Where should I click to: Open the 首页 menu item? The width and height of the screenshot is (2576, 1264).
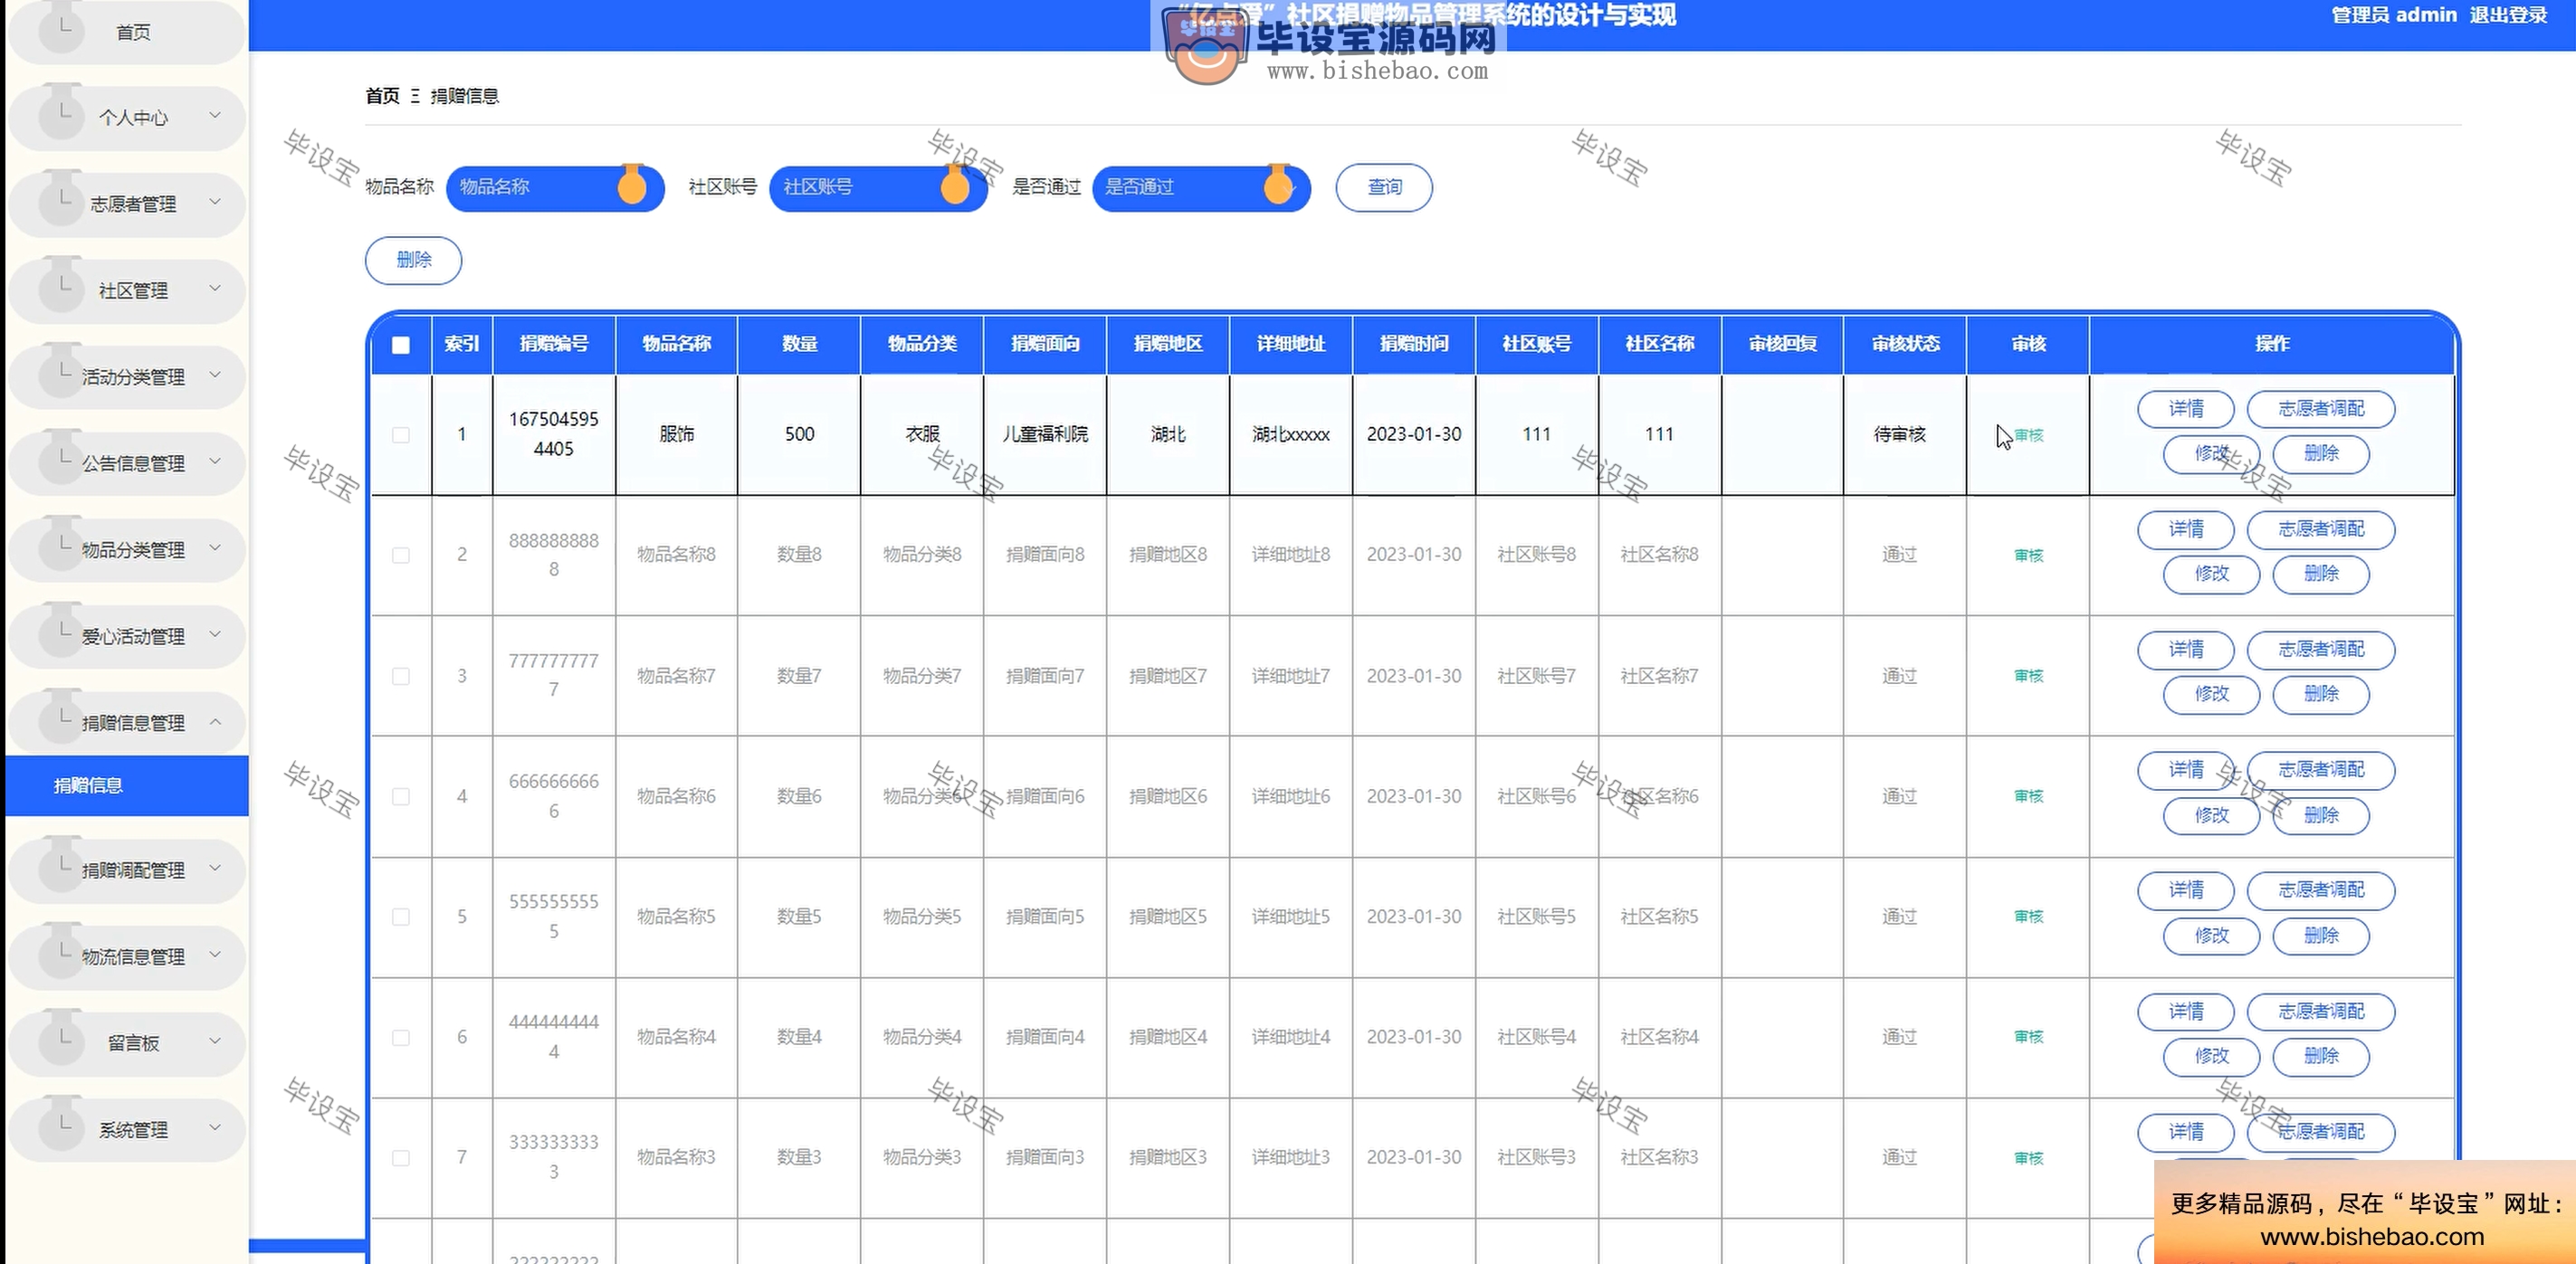pyautogui.click(x=127, y=32)
